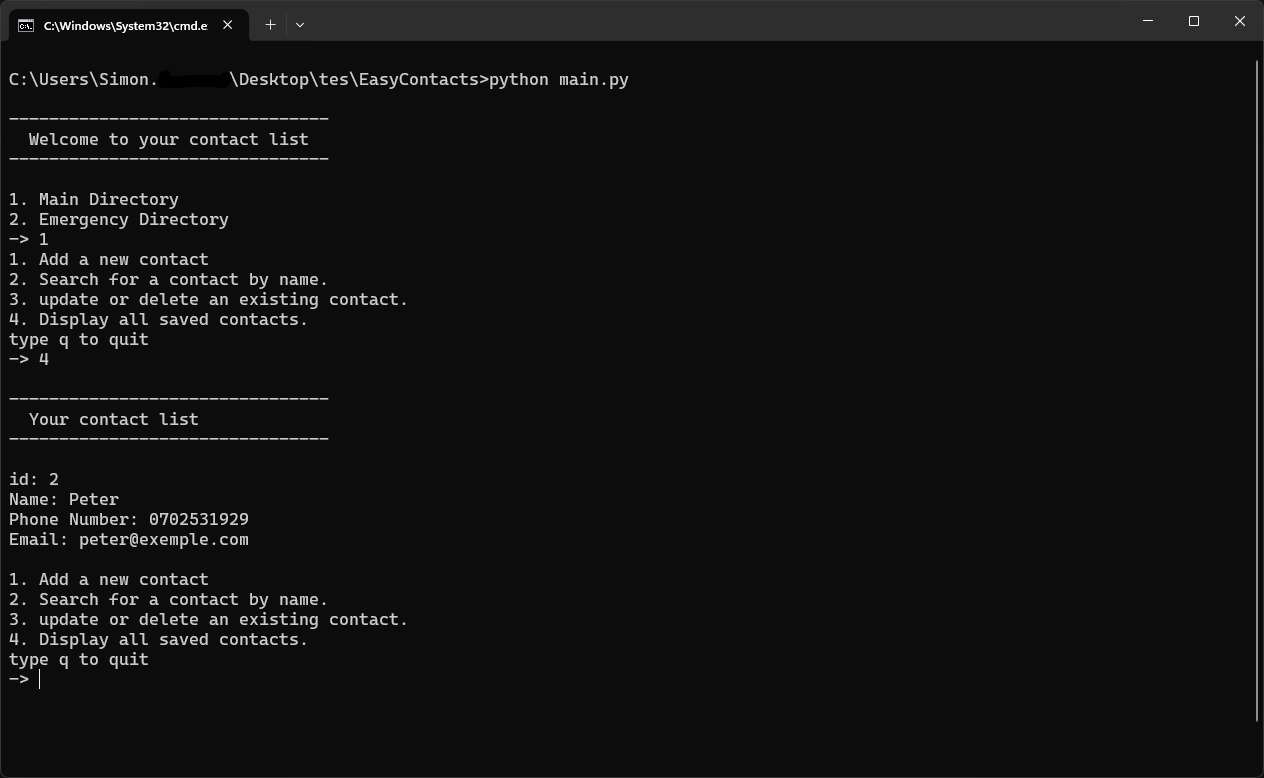Open the new tab dropdown chevron
1264x778 pixels.
coord(300,24)
